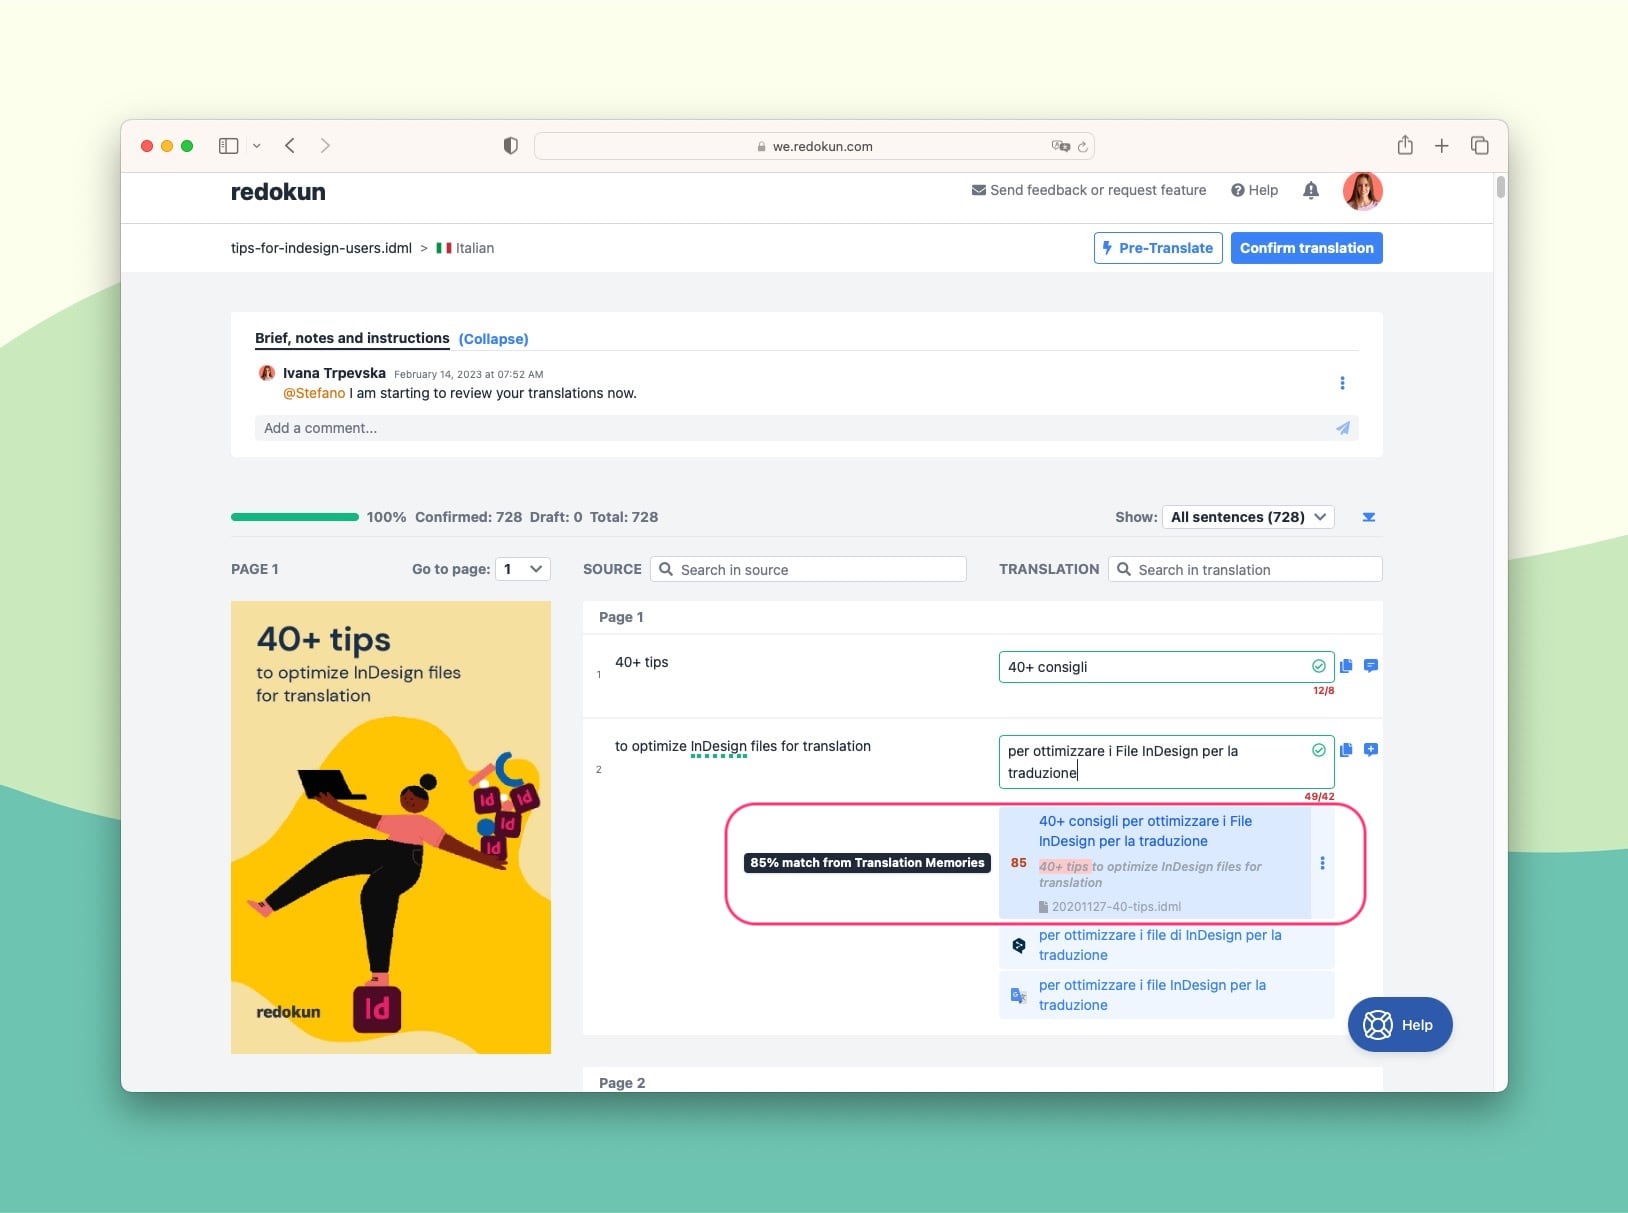Screen dimensions: 1628x1213
Task: Reload the page with the refresh icon
Action: pos(1083,146)
